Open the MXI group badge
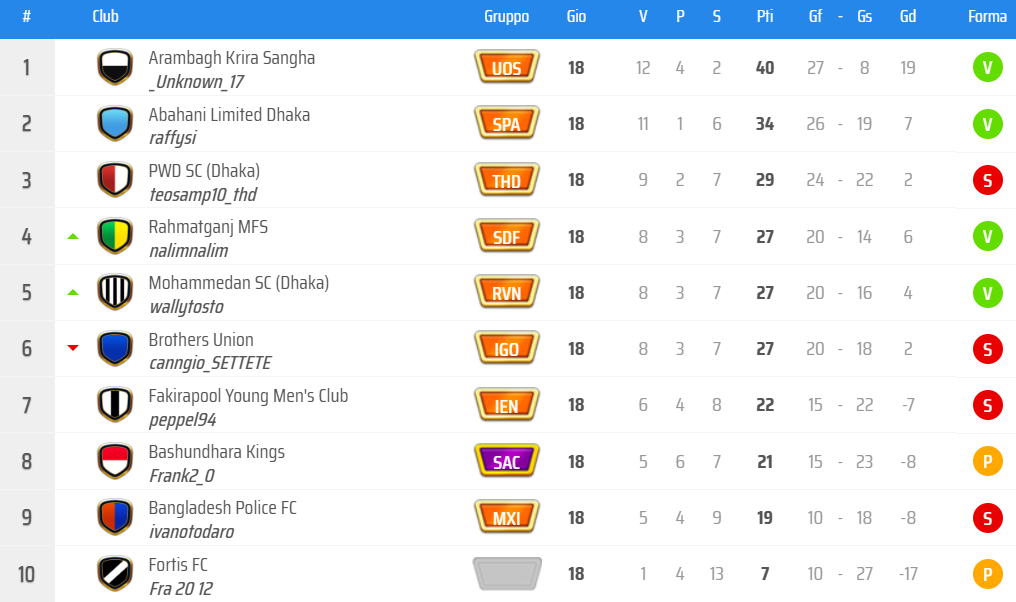 pos(507,517)
